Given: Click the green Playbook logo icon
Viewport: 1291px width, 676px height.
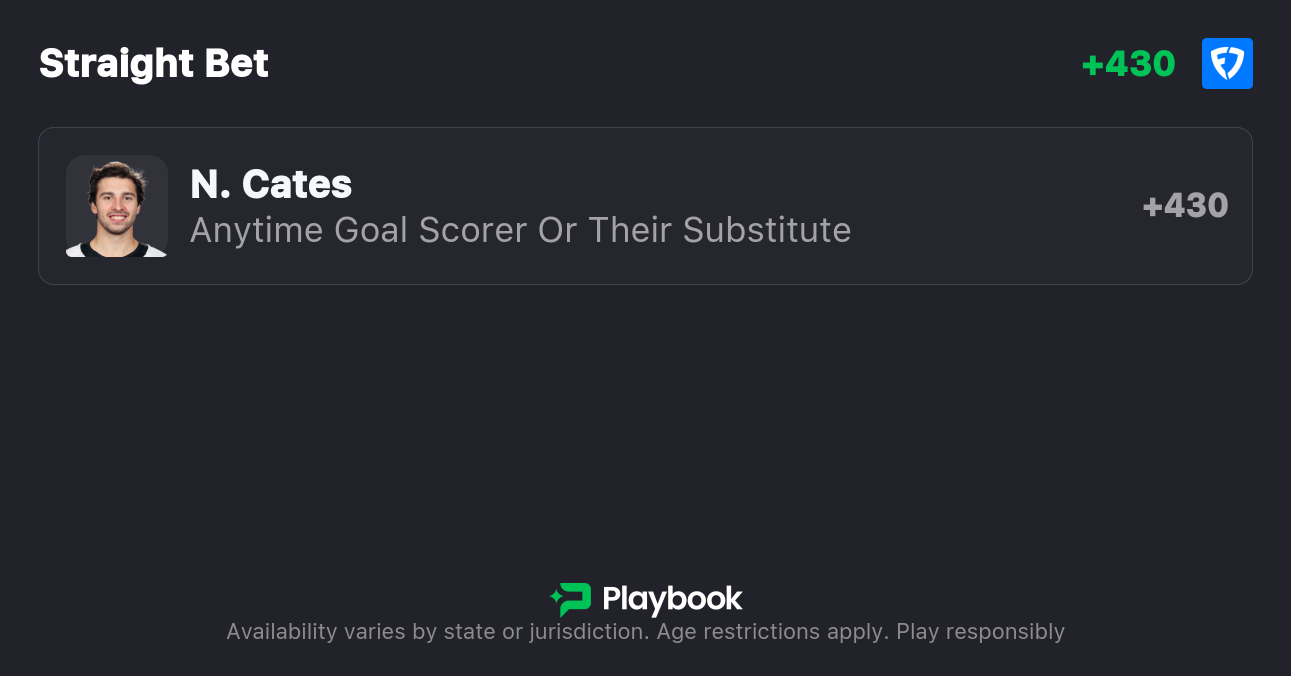Looking at the screenshot, I should pyautogui.click(x=575, y=599).
